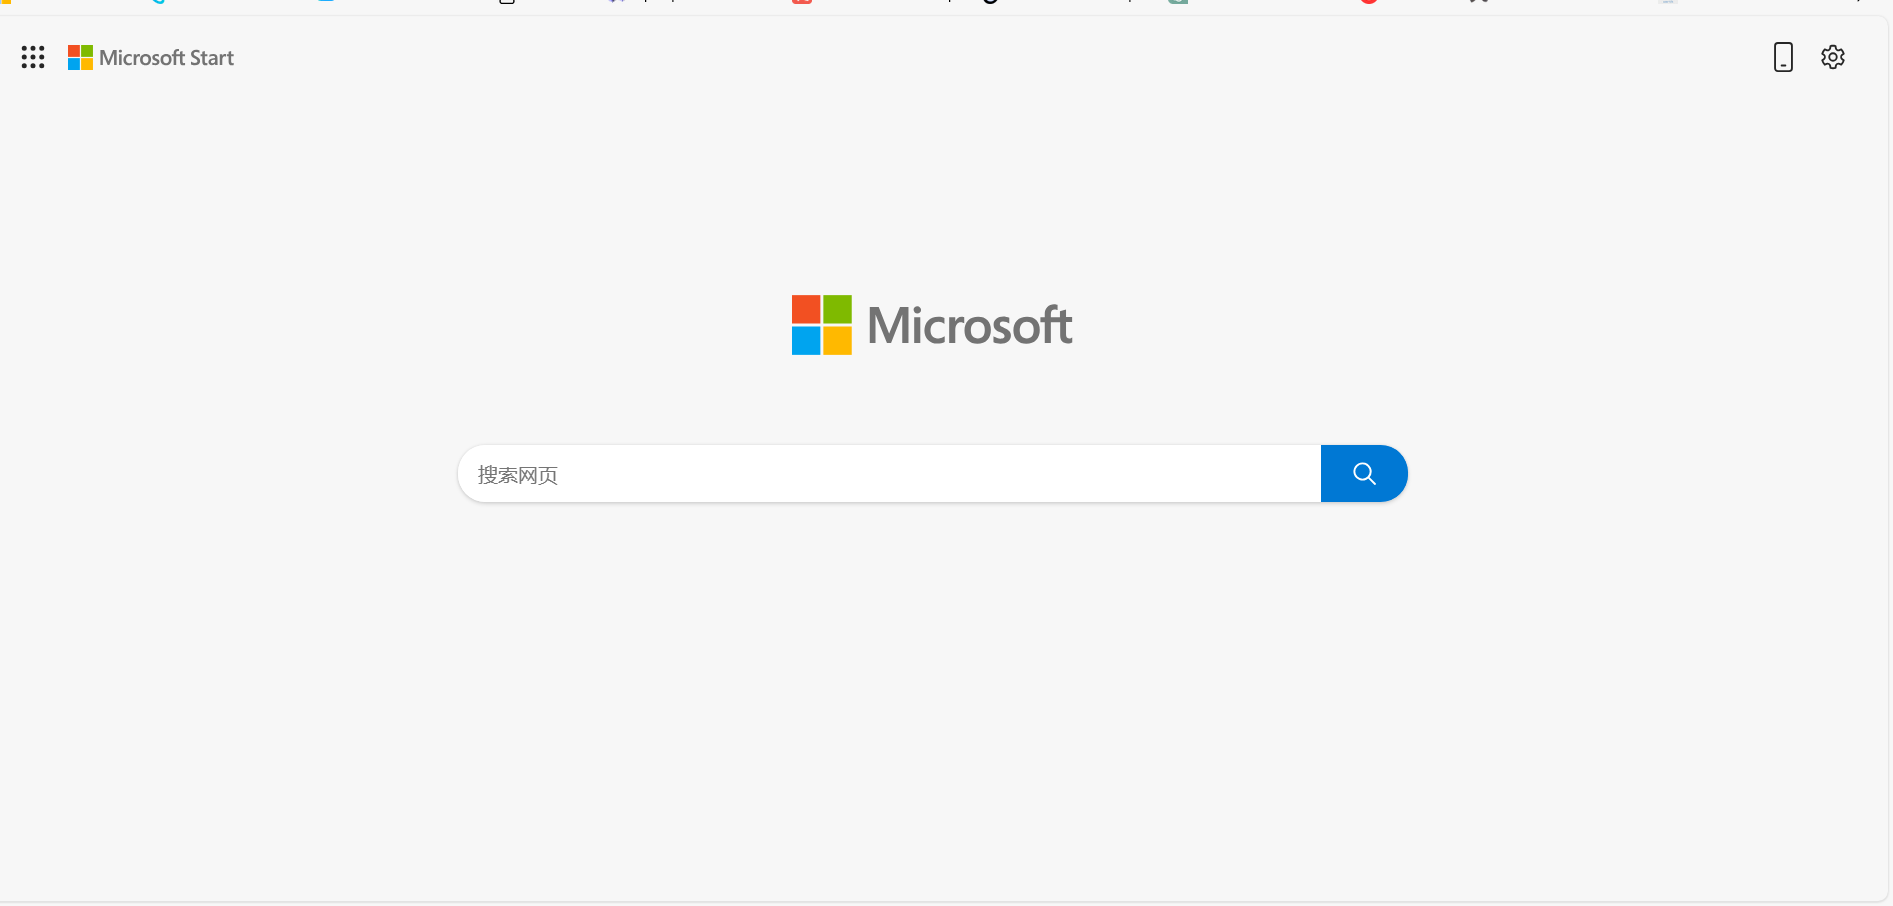Click the blue magnifier search button
The height and width of the screenshot is (906, 1893).
click(1364, 474)
